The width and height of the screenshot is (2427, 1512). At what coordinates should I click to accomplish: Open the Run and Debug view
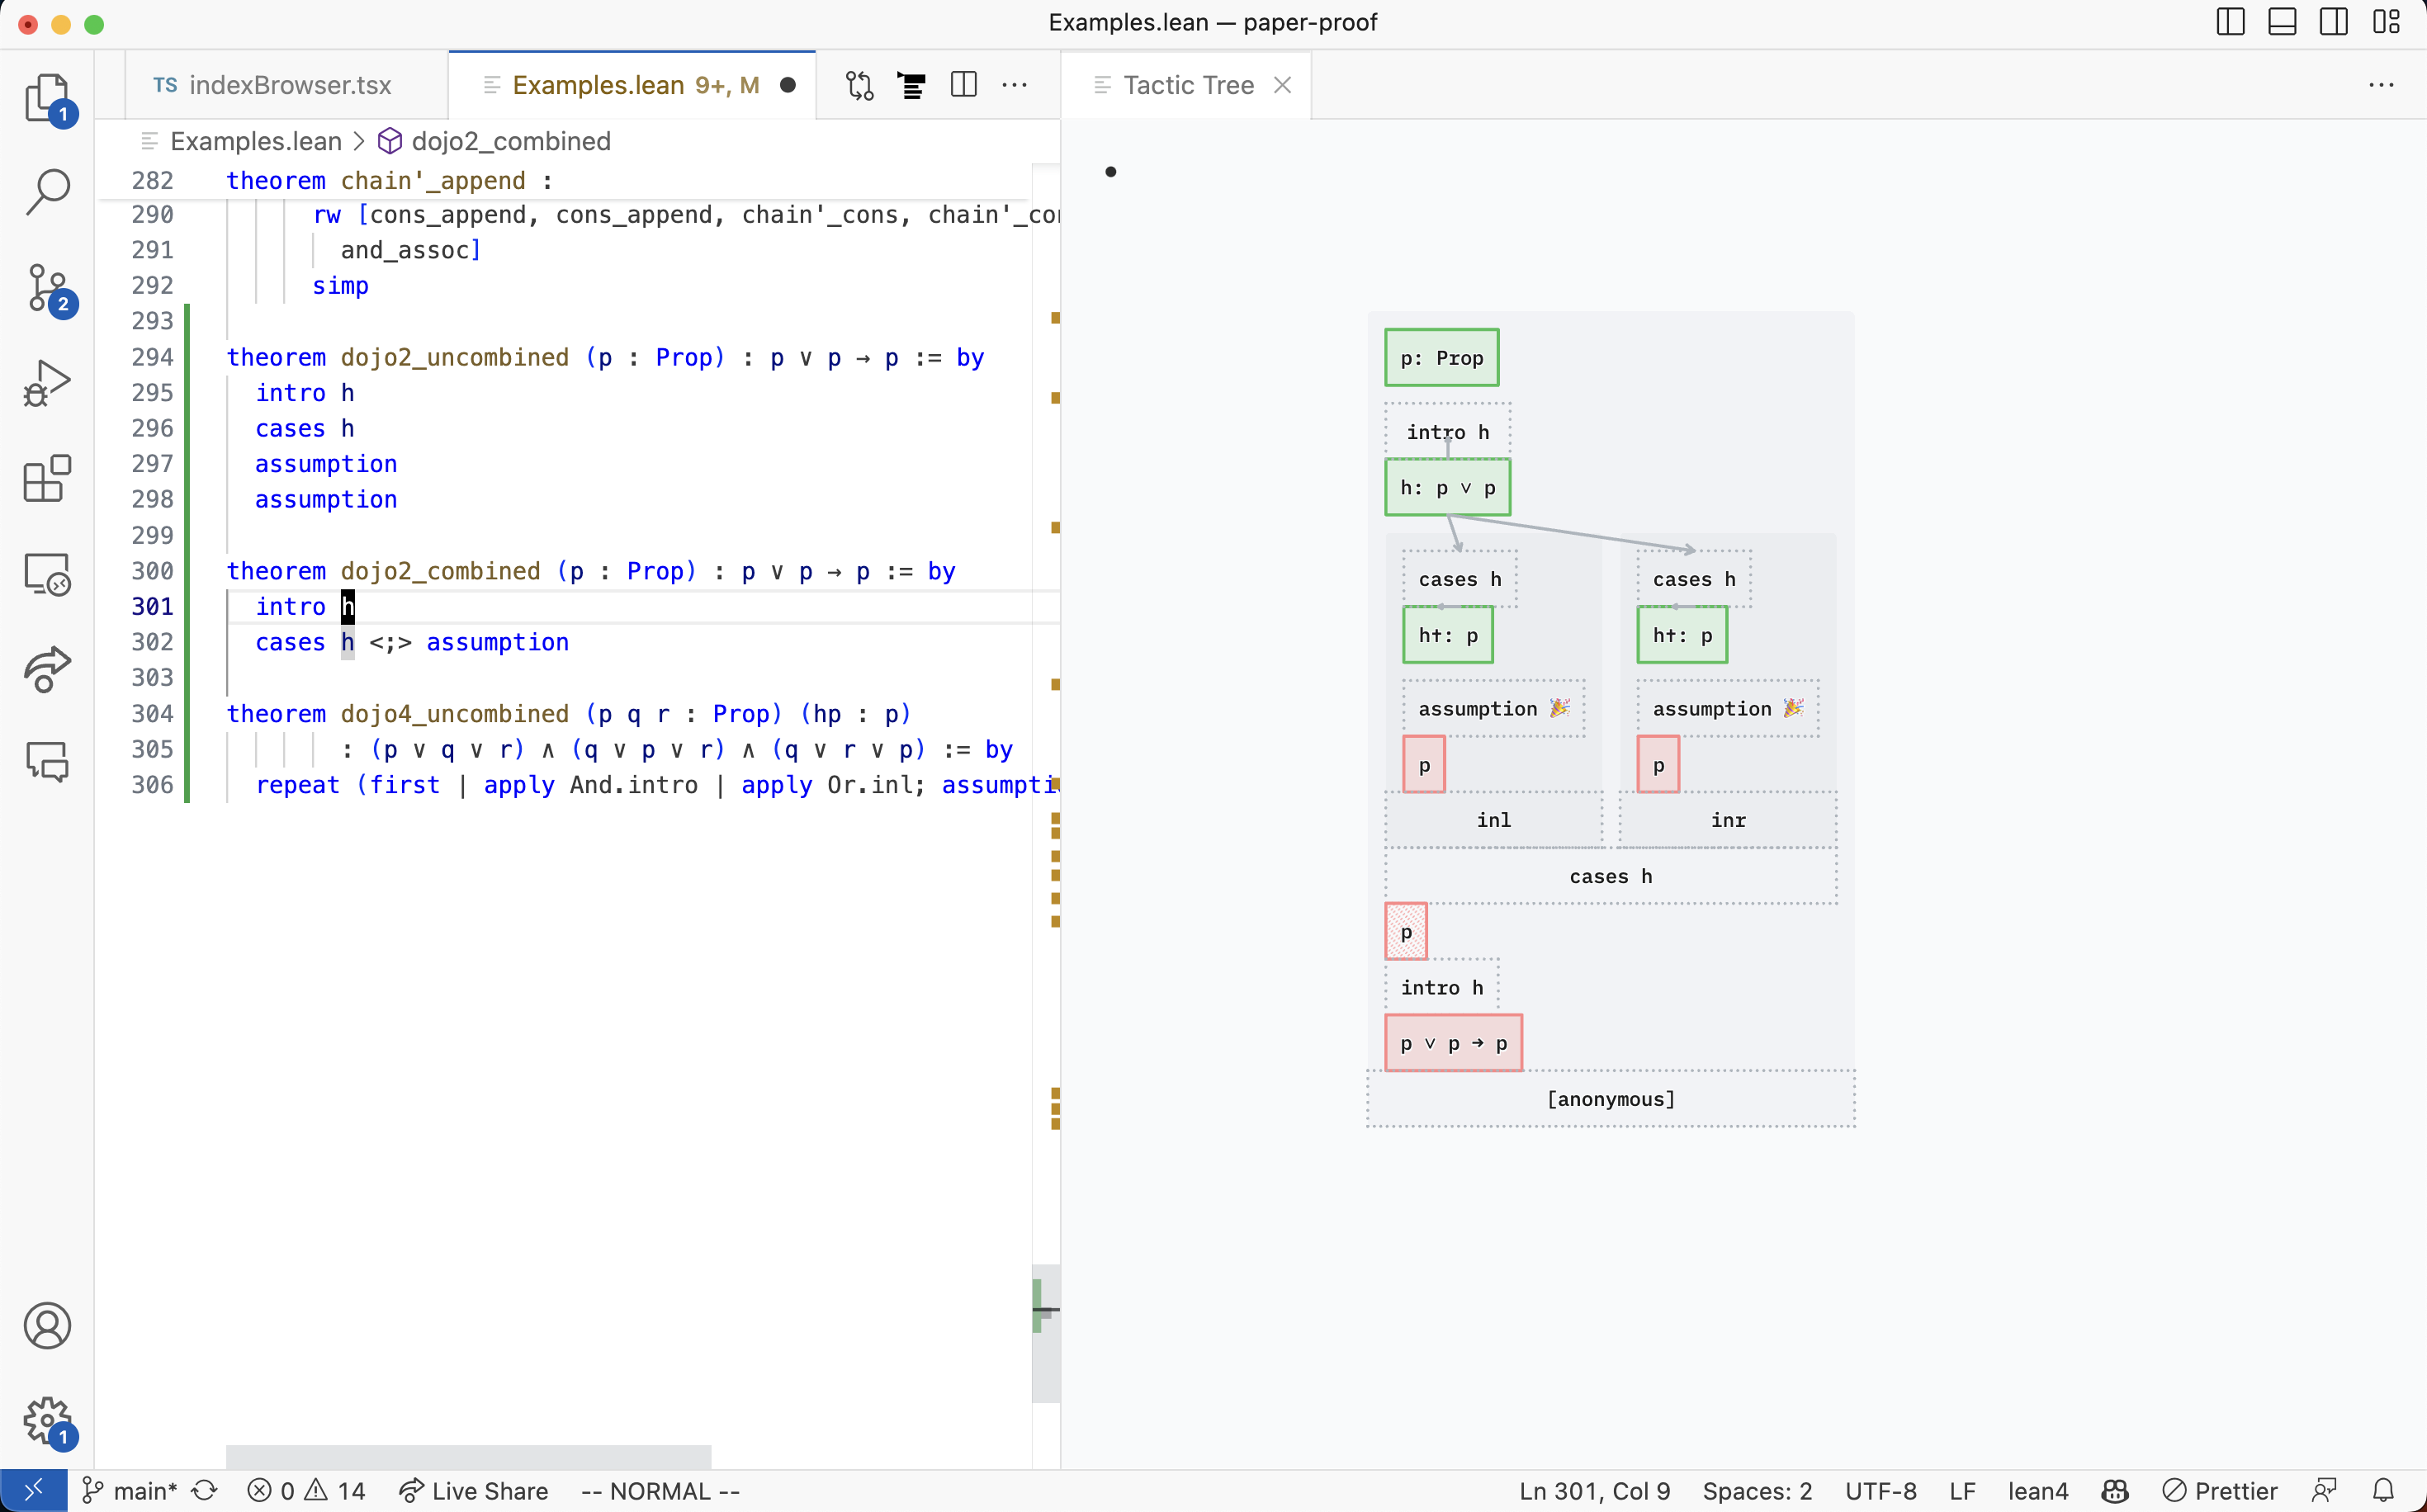point(47,382)
